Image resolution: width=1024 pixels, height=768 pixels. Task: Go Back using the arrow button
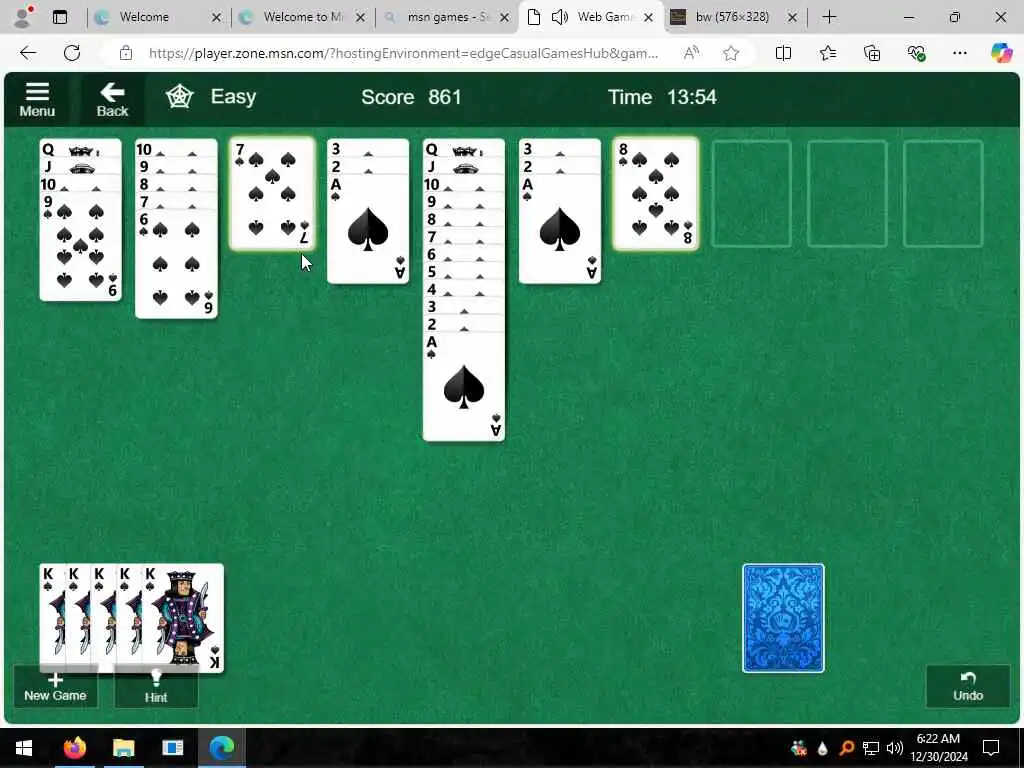point(112,99)
